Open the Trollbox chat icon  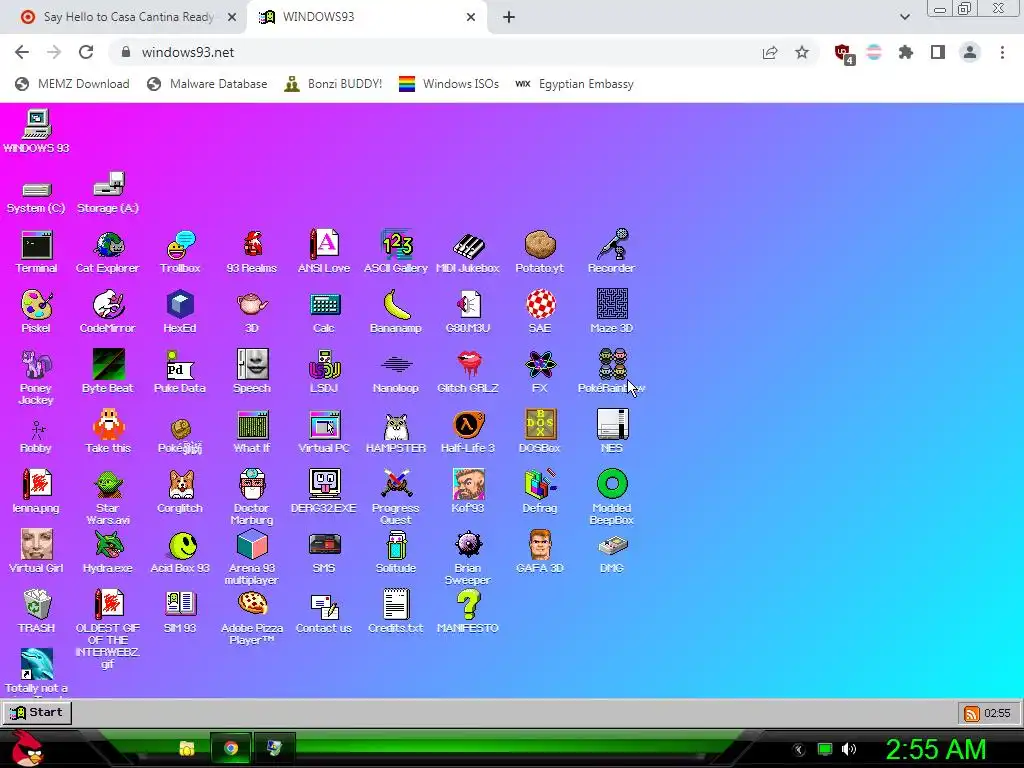click(180, 251)
